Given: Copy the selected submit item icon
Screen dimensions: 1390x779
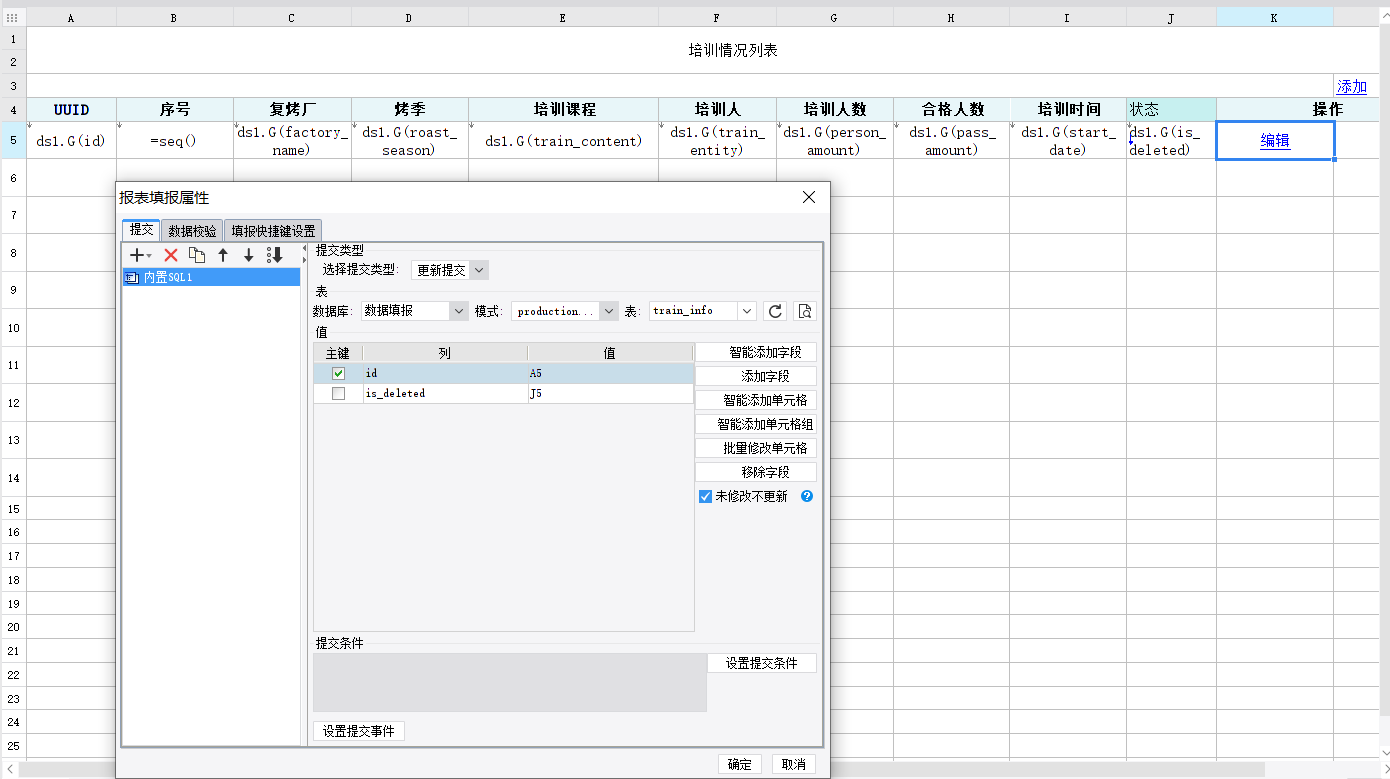Looking at the screenshot, I should click(197, 255).
